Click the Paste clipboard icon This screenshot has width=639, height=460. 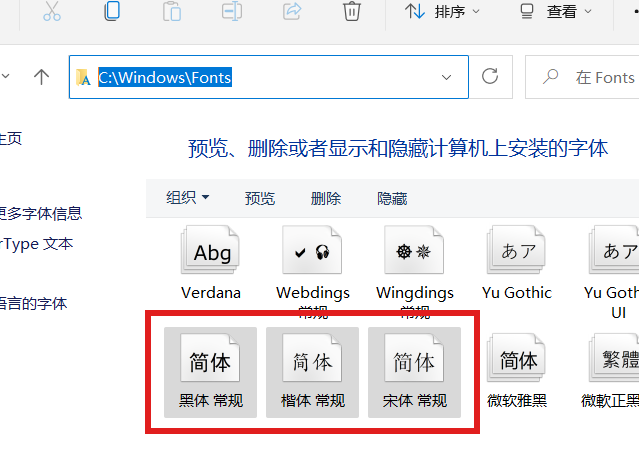(172, 12)
